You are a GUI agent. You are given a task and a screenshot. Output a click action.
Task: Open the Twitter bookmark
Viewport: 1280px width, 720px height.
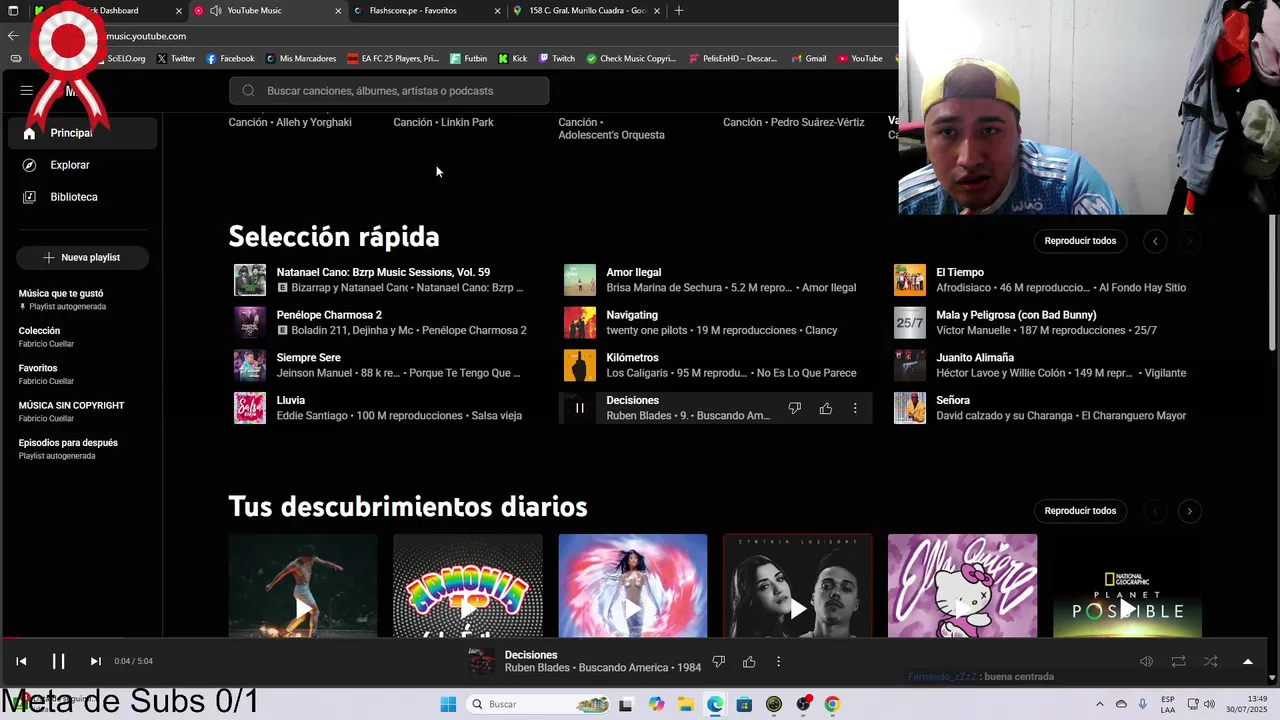(x=176, y=58)
